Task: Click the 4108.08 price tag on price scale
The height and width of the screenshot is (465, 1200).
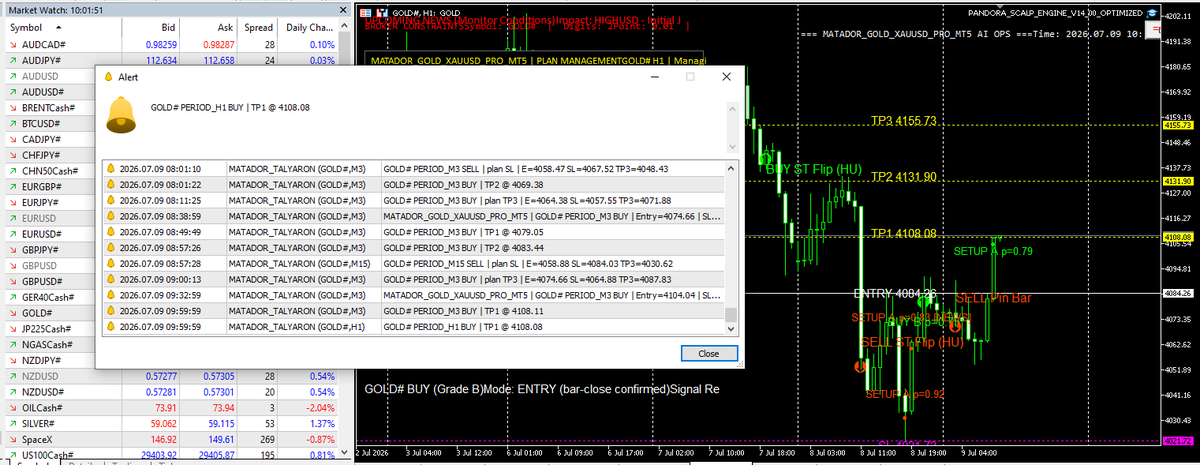Action: click(1176, 236)
